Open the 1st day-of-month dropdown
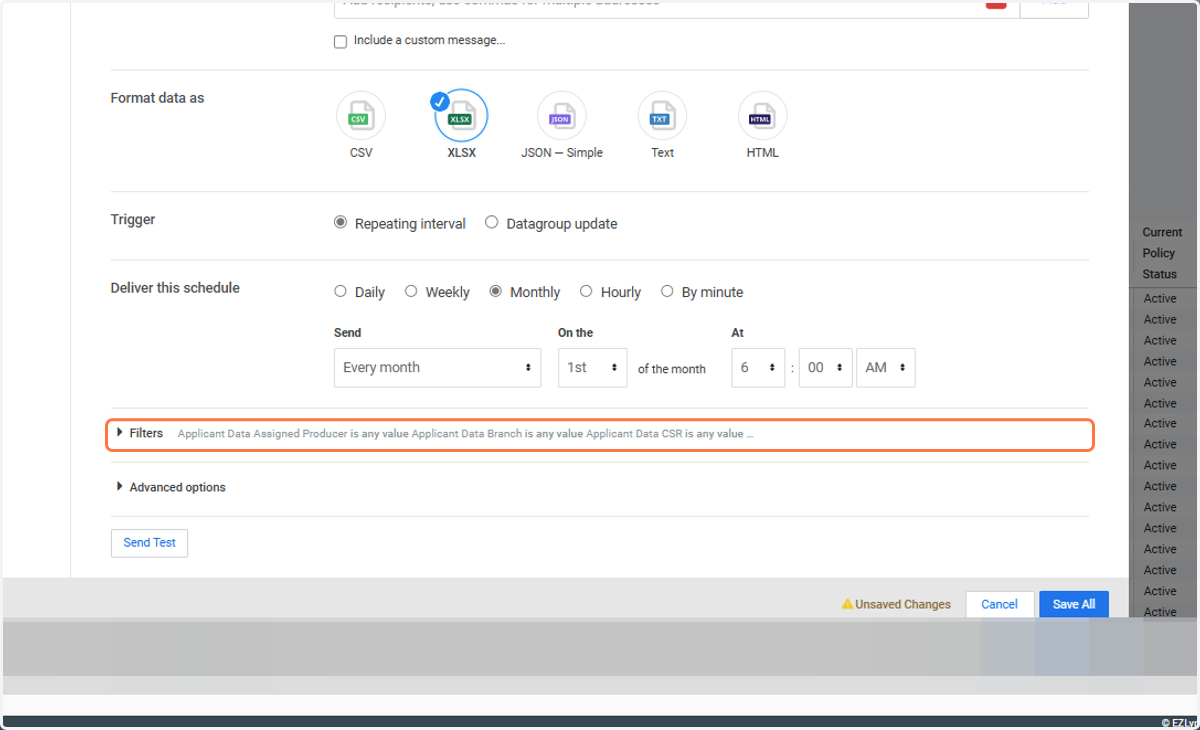1200x730 pixels. point(592,368)
